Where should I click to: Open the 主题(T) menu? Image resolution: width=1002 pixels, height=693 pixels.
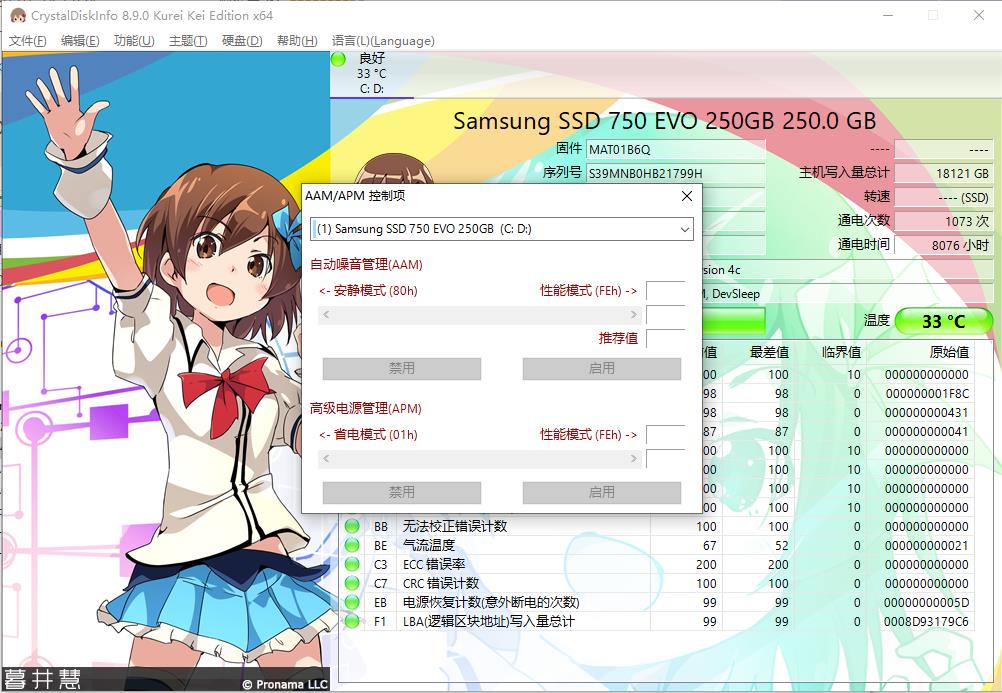click(x=188, y=41)
